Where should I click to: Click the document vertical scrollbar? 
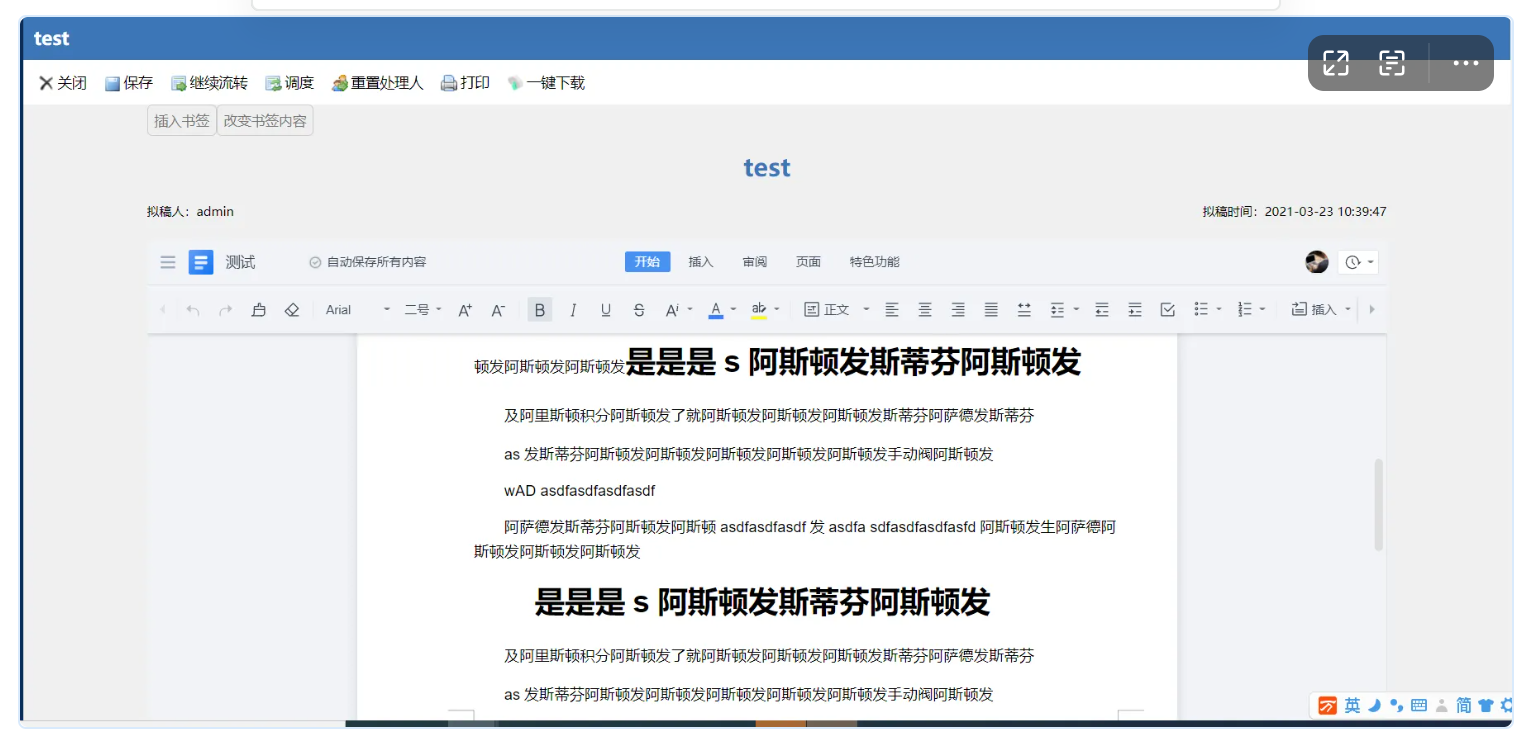1379,505
